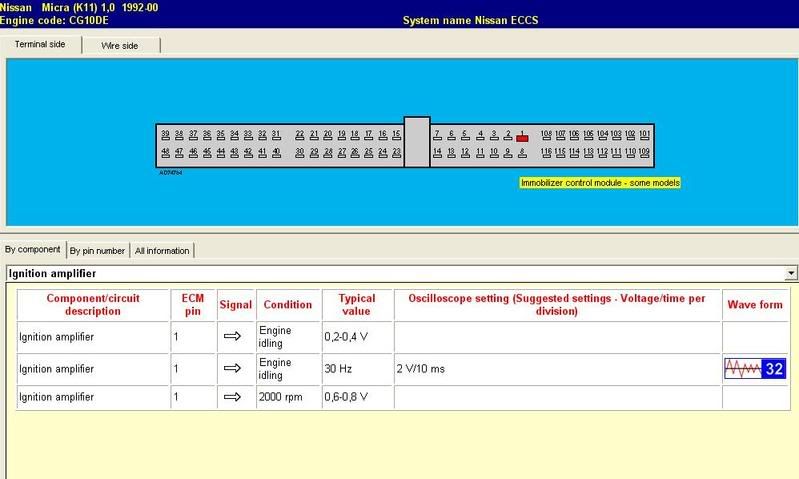Switch to the Wire side tab
The height and width of the screenshot is (479, 799).
(x=120, y=45)
